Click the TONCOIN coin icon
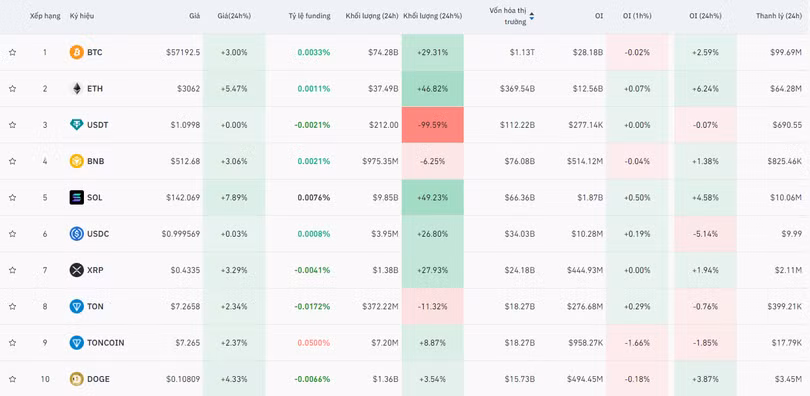810x396 pixels. pyautogui.click(x=76, y=342)
